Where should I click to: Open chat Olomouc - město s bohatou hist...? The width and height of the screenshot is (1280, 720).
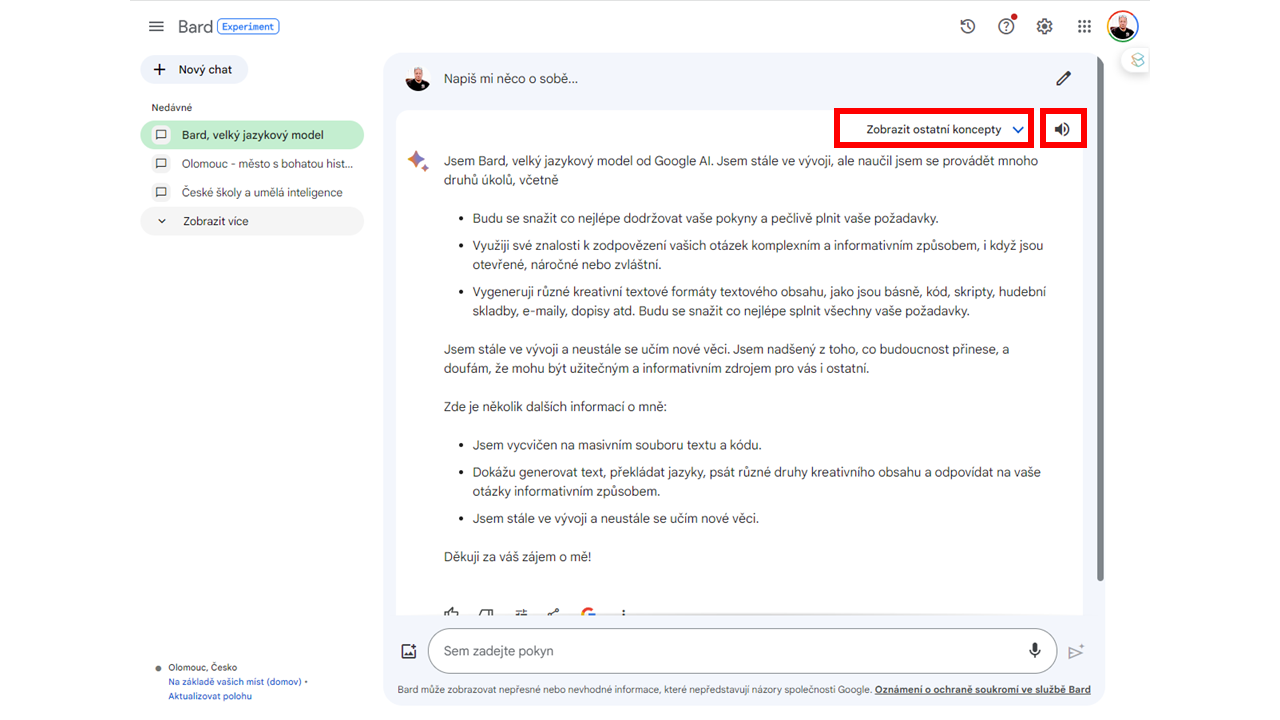252,164
